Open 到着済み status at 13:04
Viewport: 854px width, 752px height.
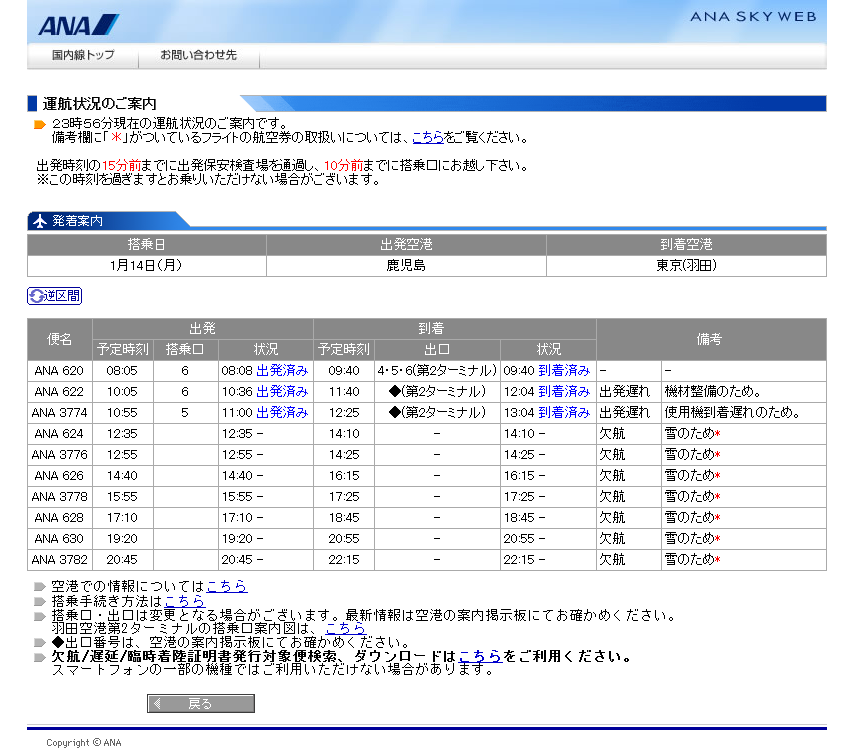[x=564, y=413]
